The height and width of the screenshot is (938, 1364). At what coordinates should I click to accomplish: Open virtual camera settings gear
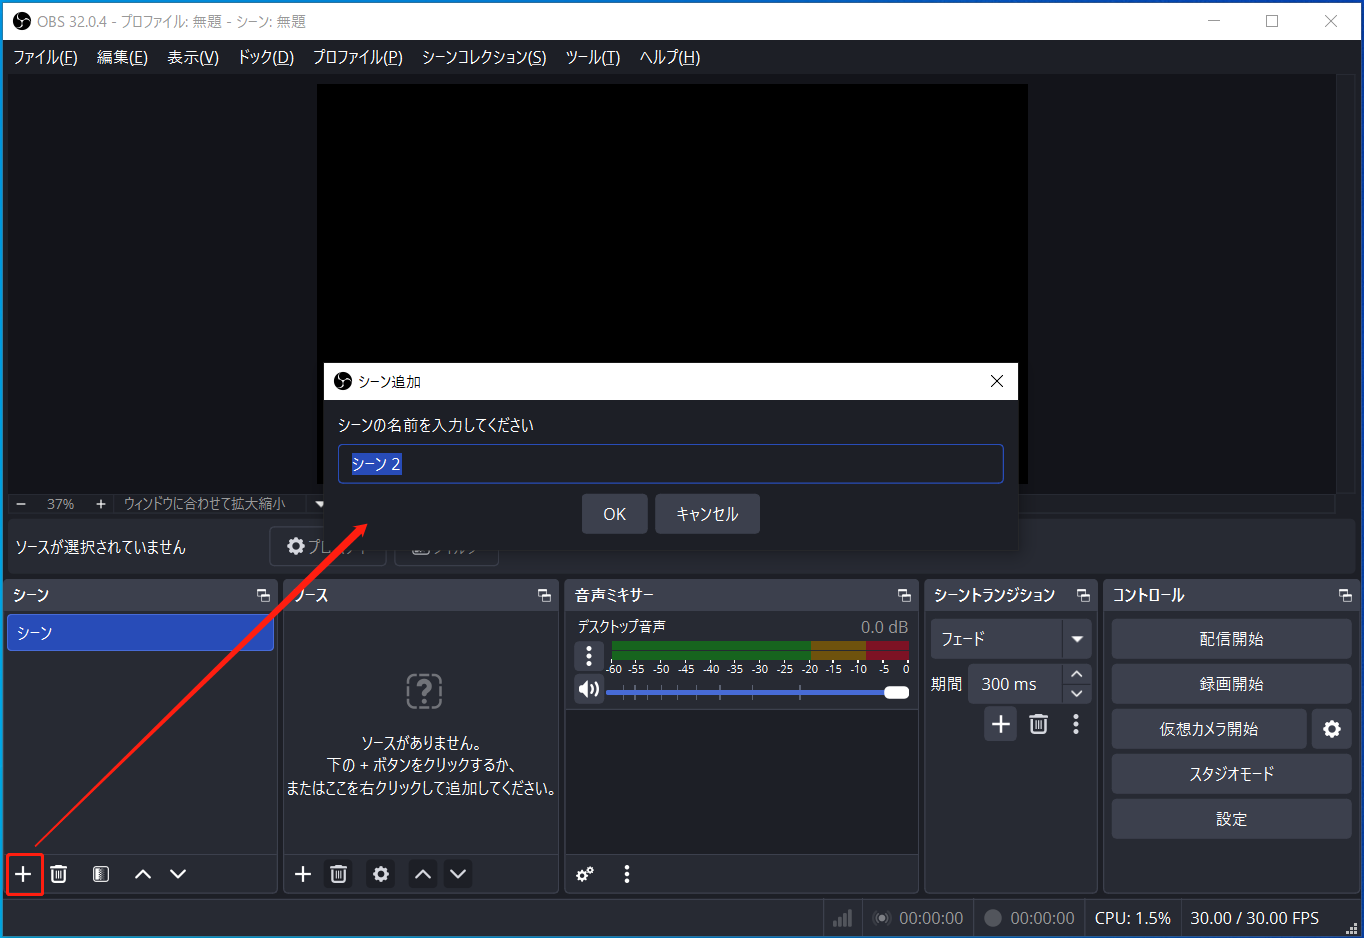[x=1331, y=728]
